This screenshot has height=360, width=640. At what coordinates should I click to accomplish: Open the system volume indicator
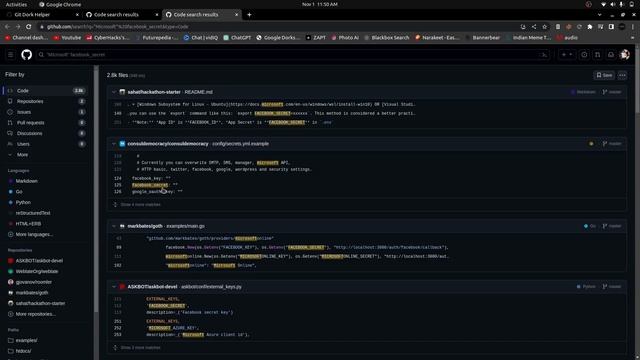click(613, 4)
